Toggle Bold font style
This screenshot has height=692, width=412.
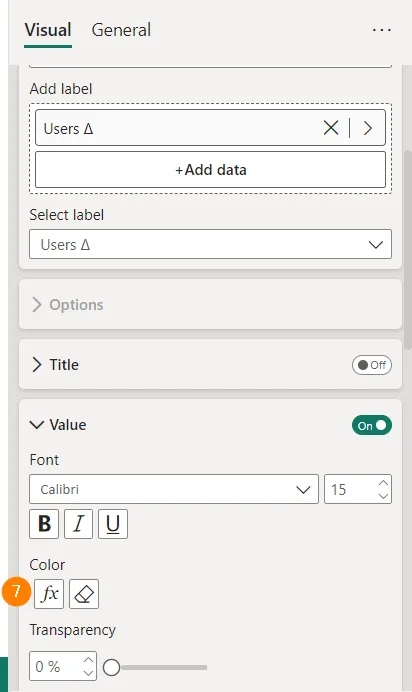(x=44, y=524)
